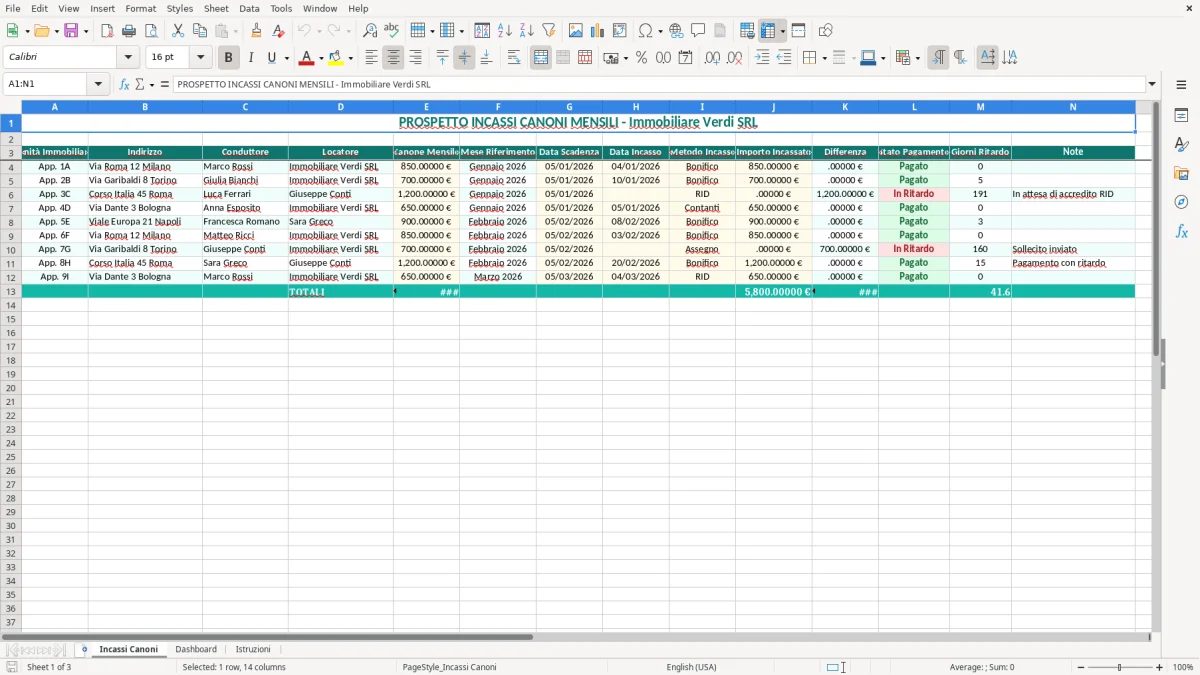
Task: Expand the Name Box dropdown
Action: point(98,85)
